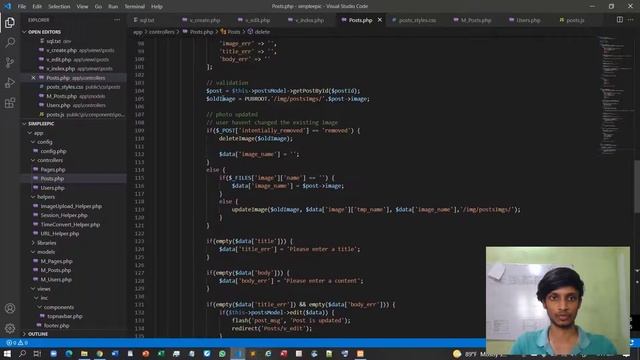Switch to the v_edit.php tab

[258, 20]
